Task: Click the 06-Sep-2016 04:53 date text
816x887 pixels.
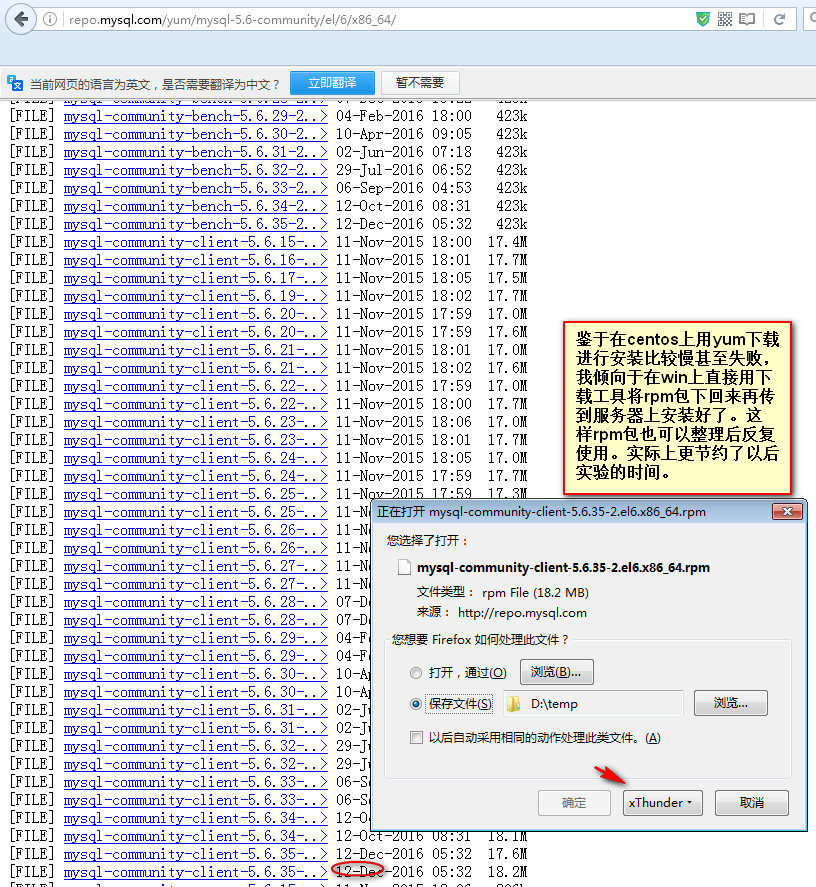Action: click(403, 188)
